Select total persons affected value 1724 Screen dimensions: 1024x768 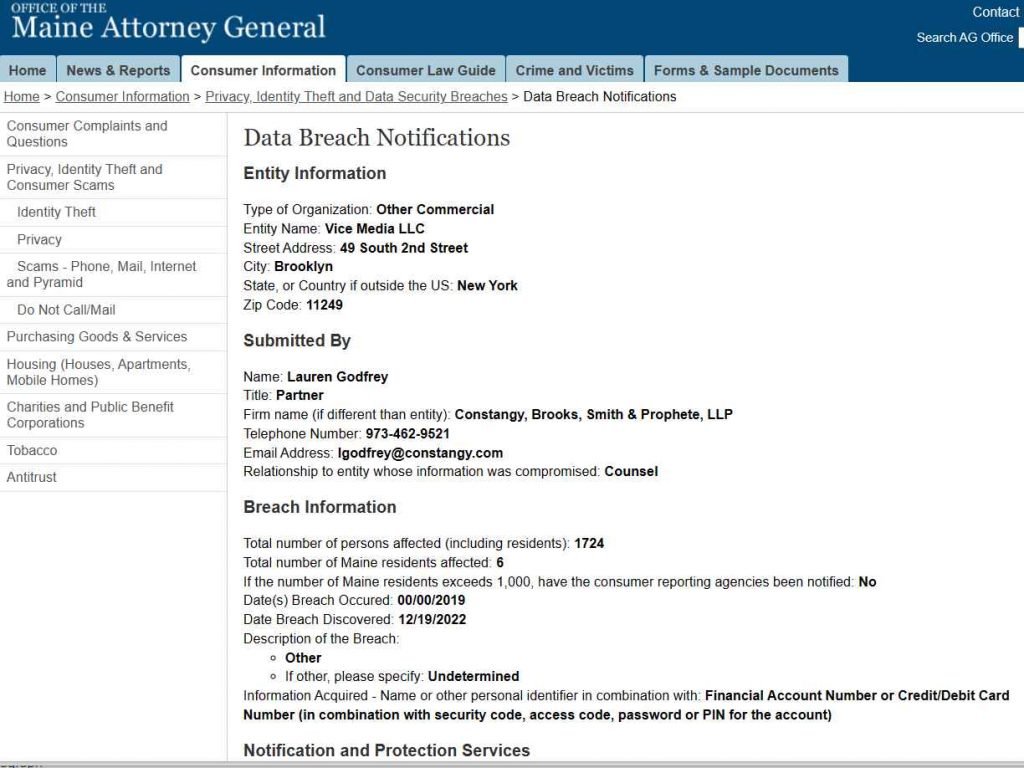[589, 543]
